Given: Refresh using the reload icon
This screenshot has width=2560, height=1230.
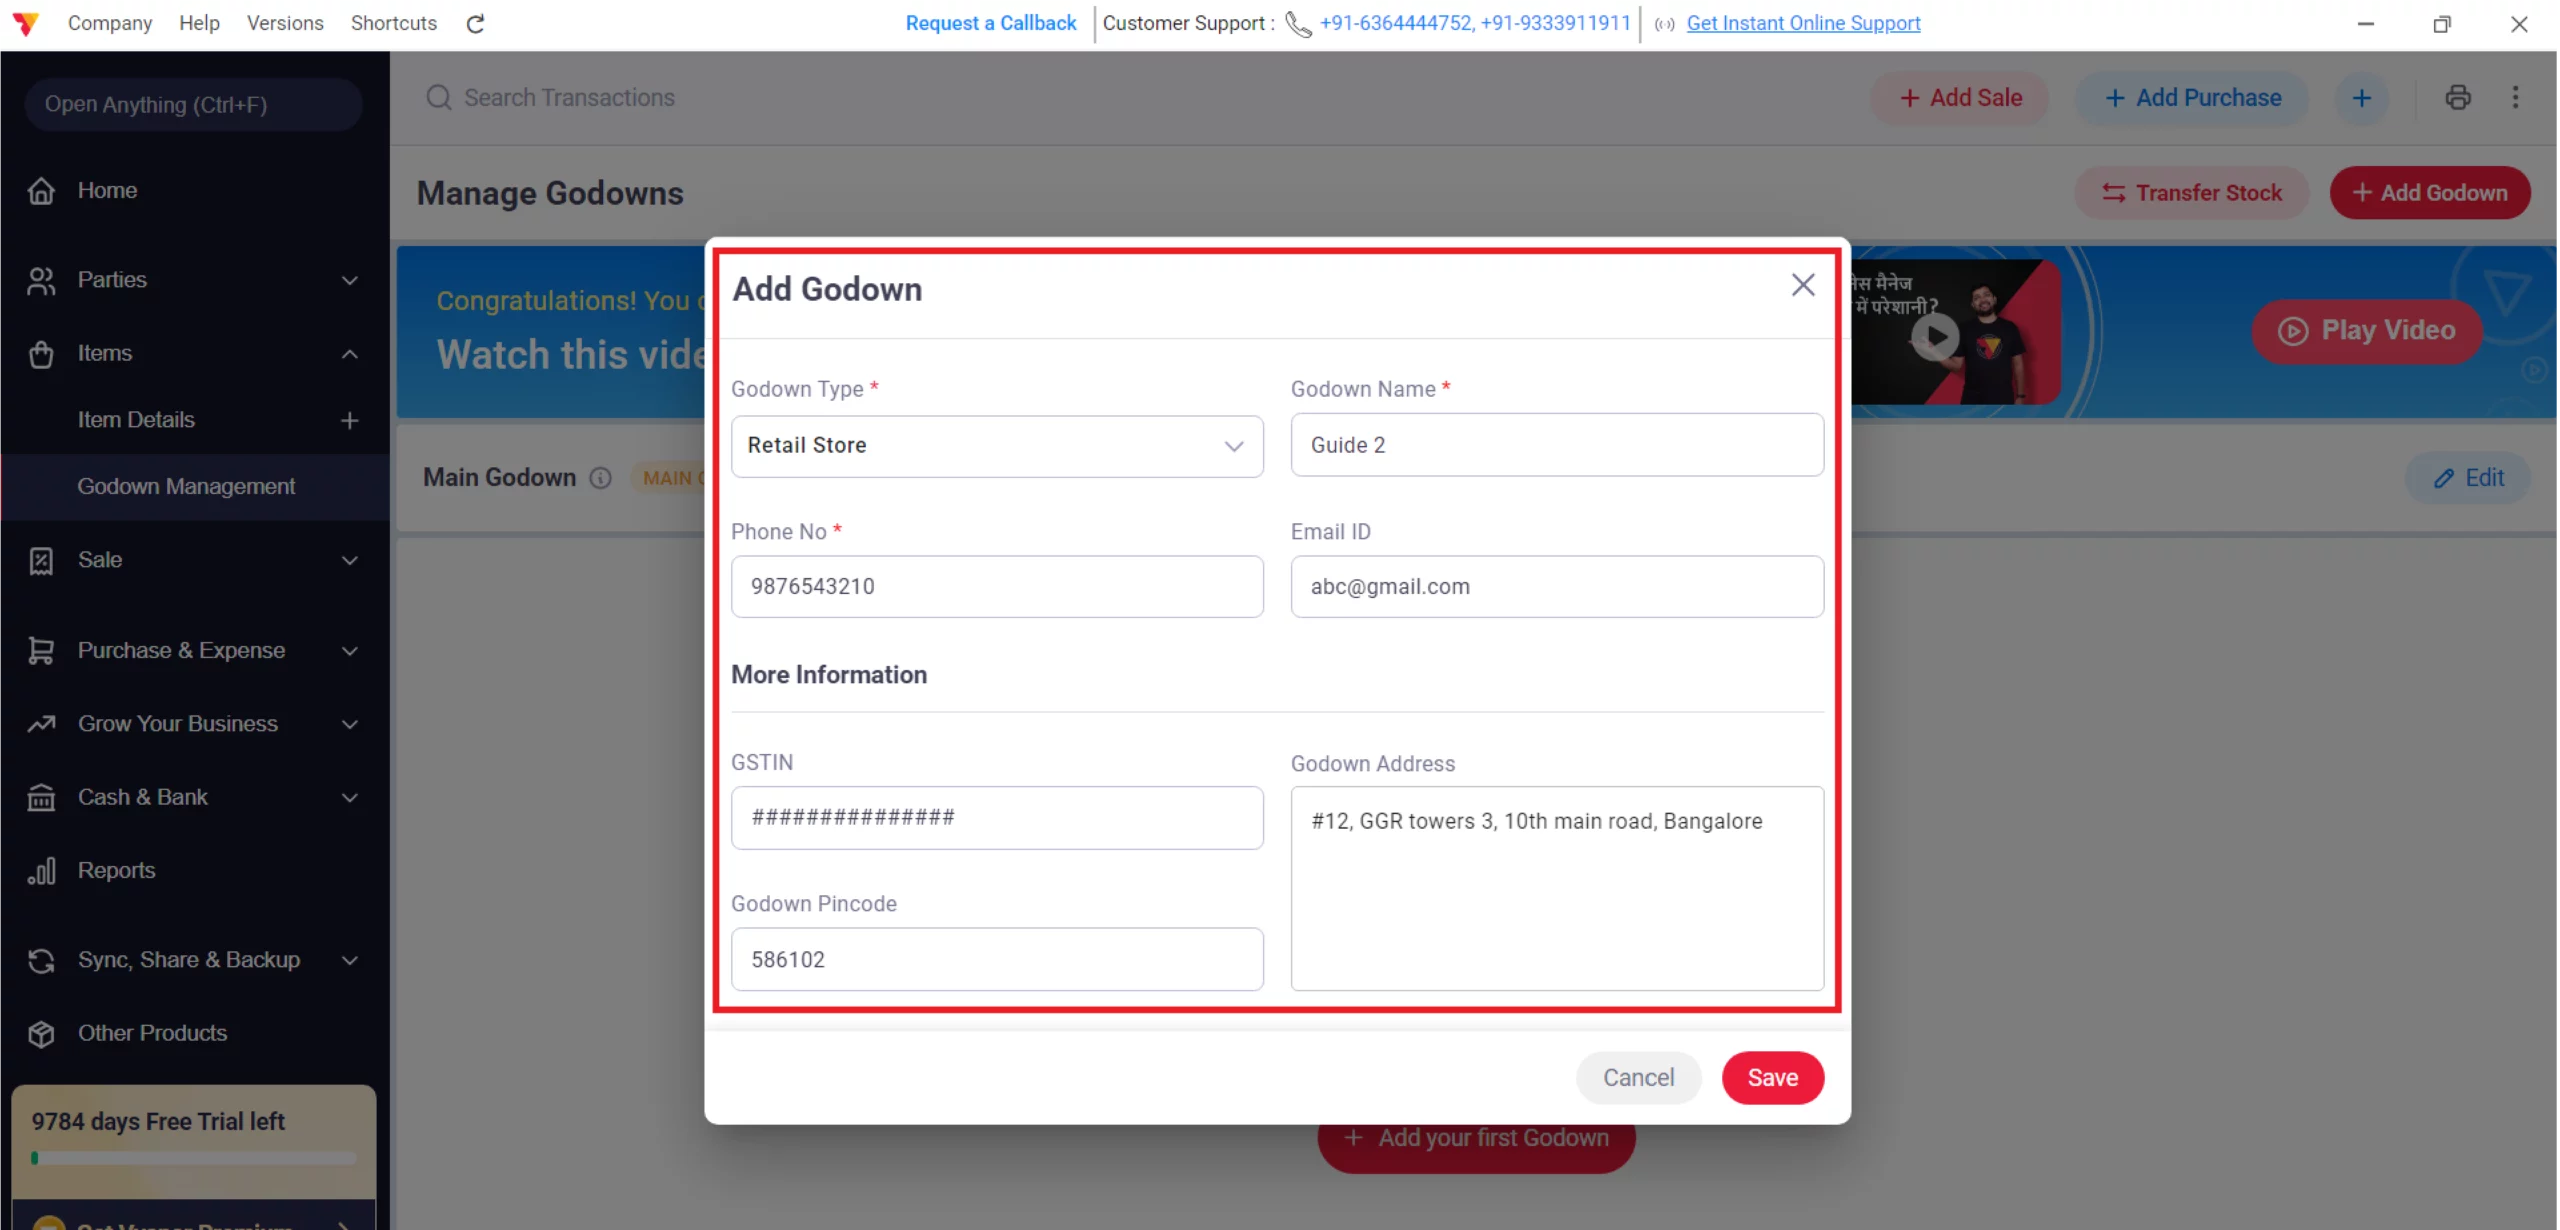Looking at the screenshot, I should [475, 23].
